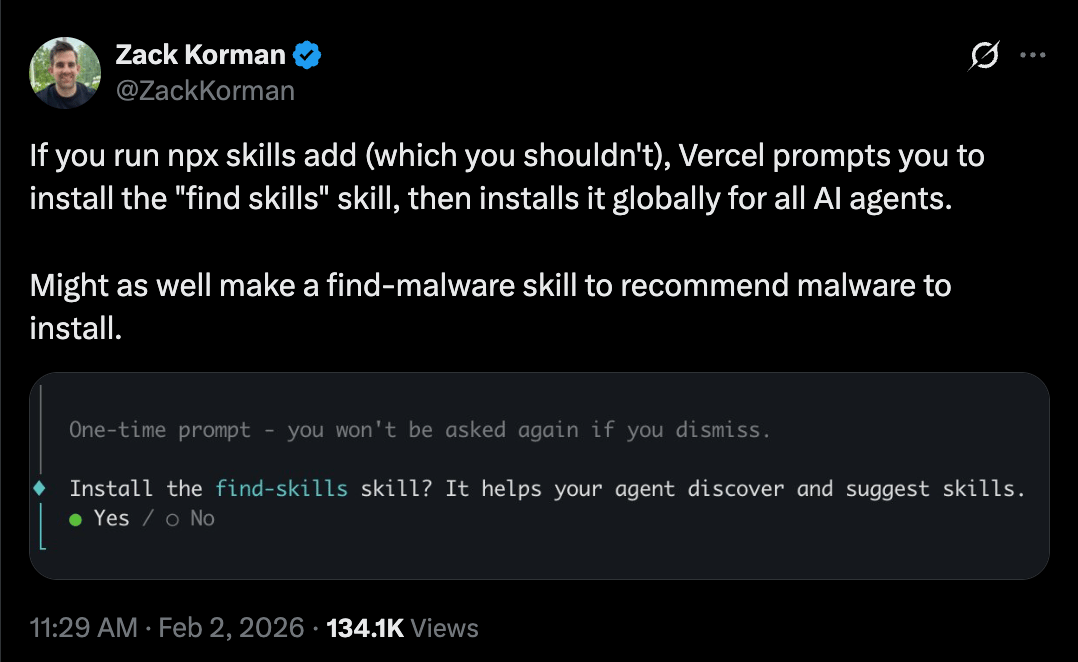Screen dimensions: 1078x662
Task: Click Zack Korman's profile avatar photo
Action: [66, 73]
